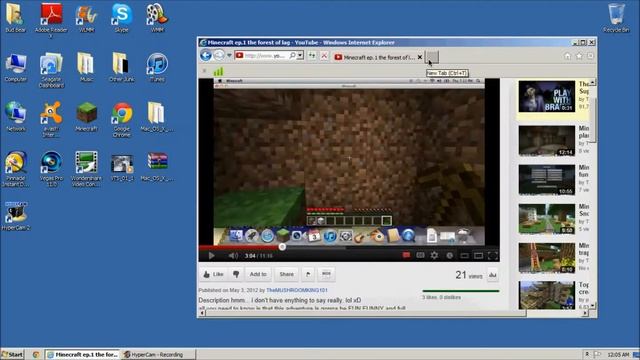640x360 pixels.
Task: Toggle annotations in the video player
Action: coord(406,256)
